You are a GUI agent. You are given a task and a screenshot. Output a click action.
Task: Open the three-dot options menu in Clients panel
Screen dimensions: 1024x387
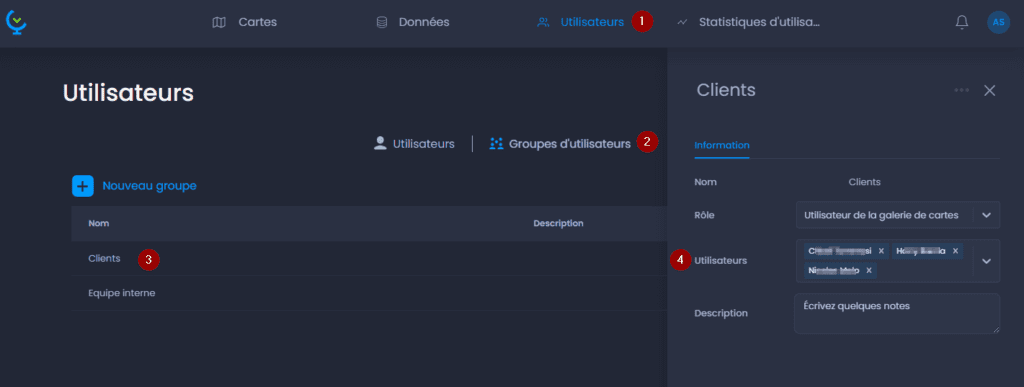(961, 90)
